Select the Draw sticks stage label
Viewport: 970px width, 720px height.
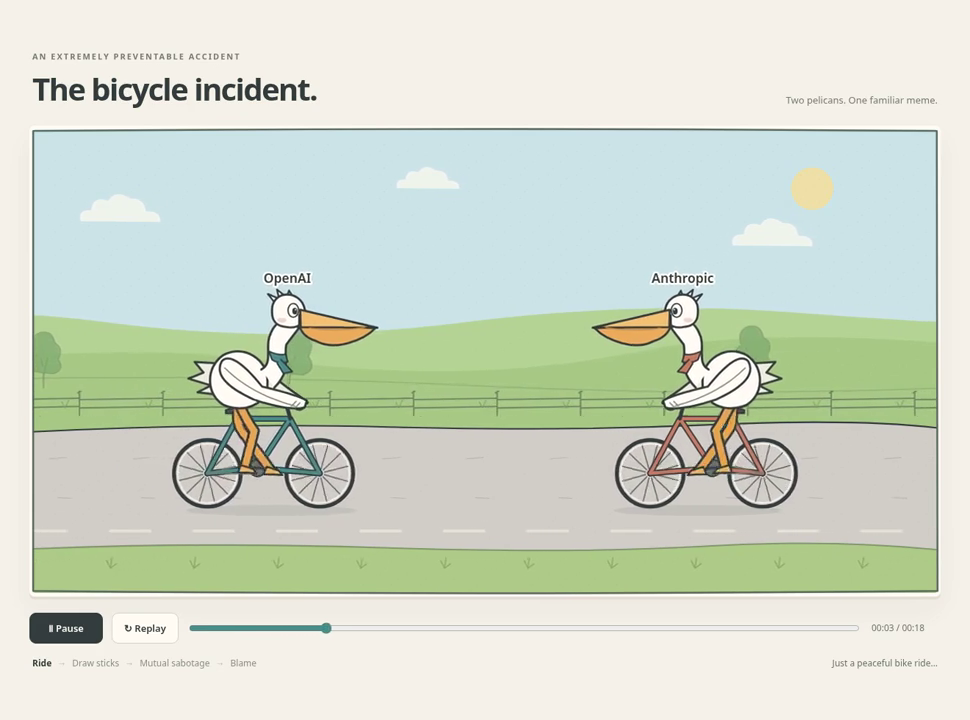tap(95, 663)
